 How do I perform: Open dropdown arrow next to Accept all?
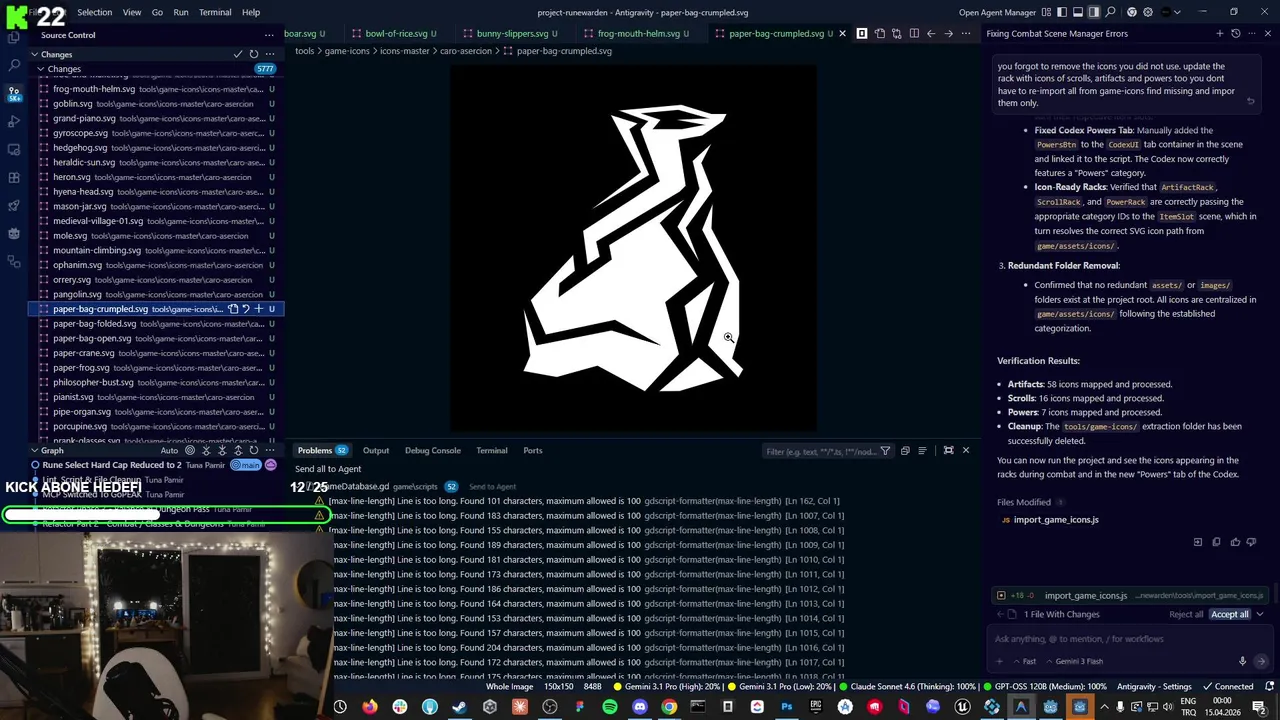point(1259,614)
